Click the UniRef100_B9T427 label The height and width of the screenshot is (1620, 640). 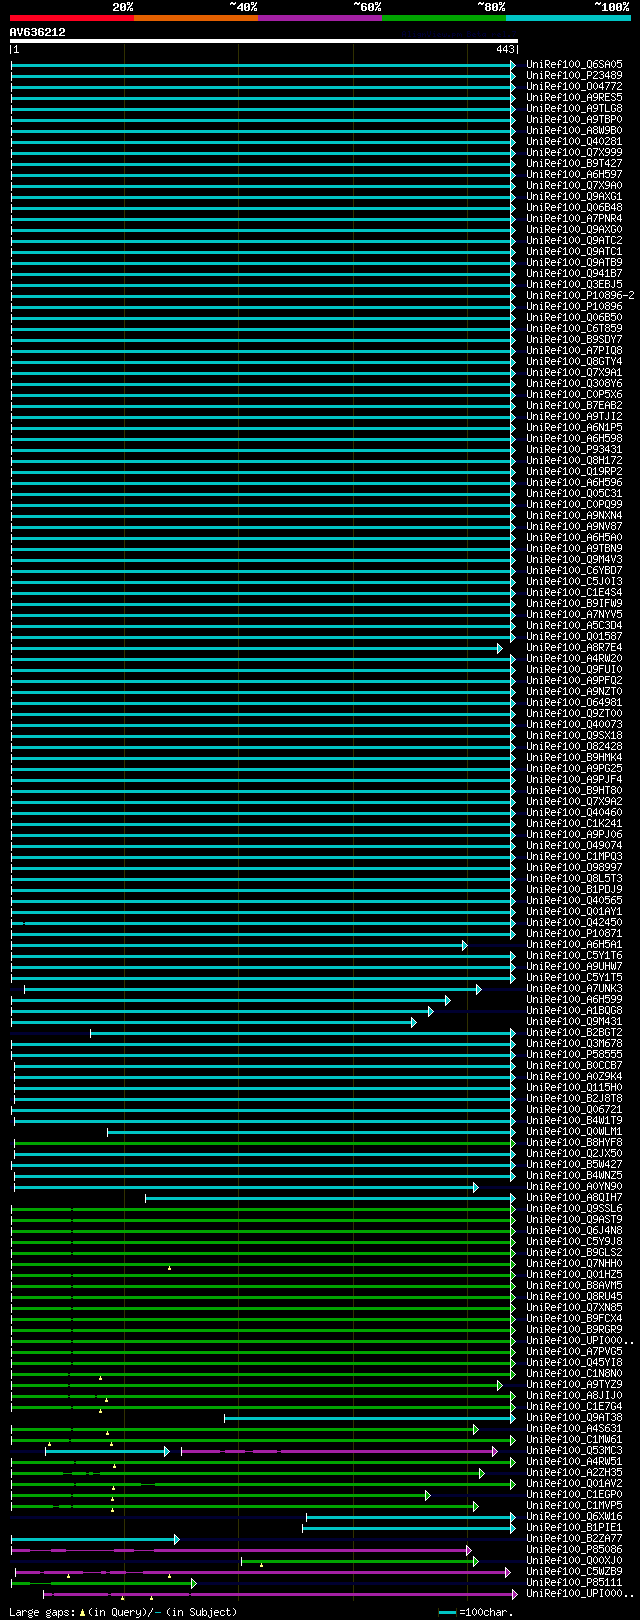pyautogui.click(x=574, y=164)
